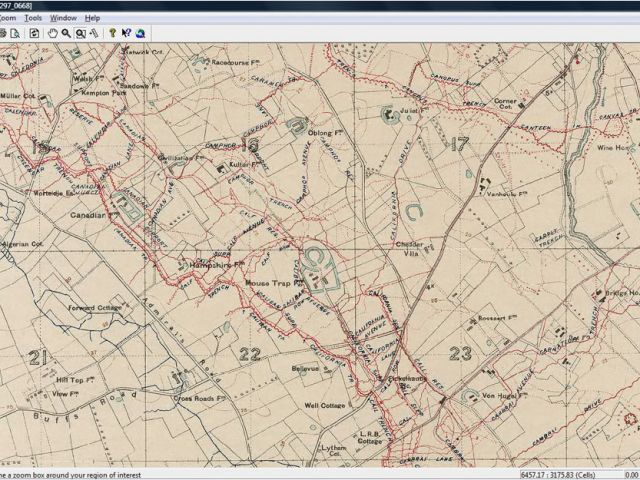Activate the zoom box tool

[80, 33]
